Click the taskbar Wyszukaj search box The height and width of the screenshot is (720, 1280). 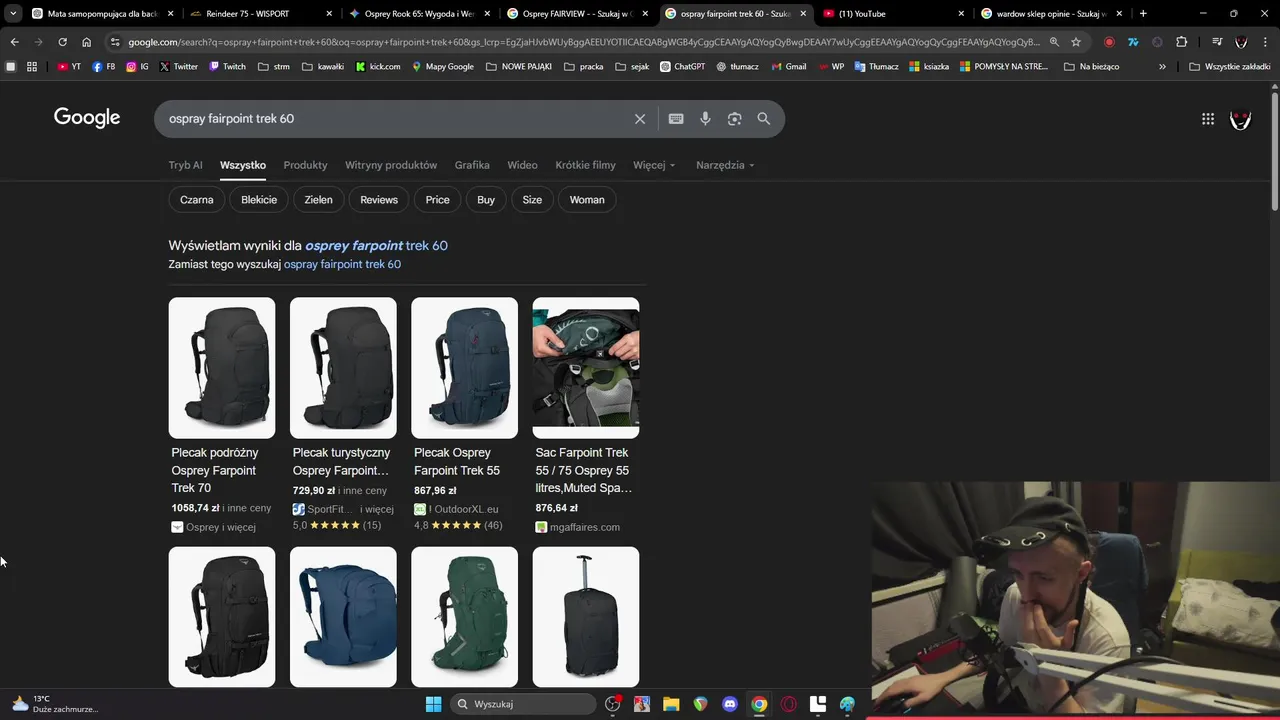(524, 704)
